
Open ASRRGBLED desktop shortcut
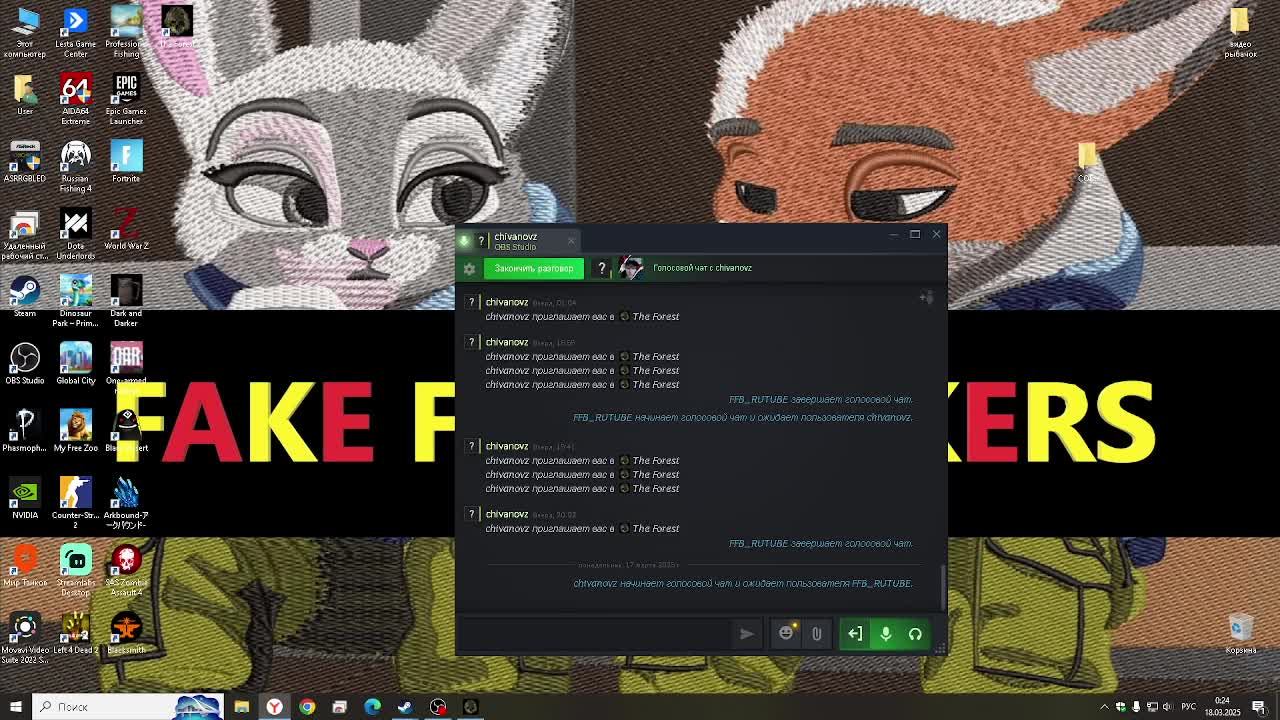25,163
